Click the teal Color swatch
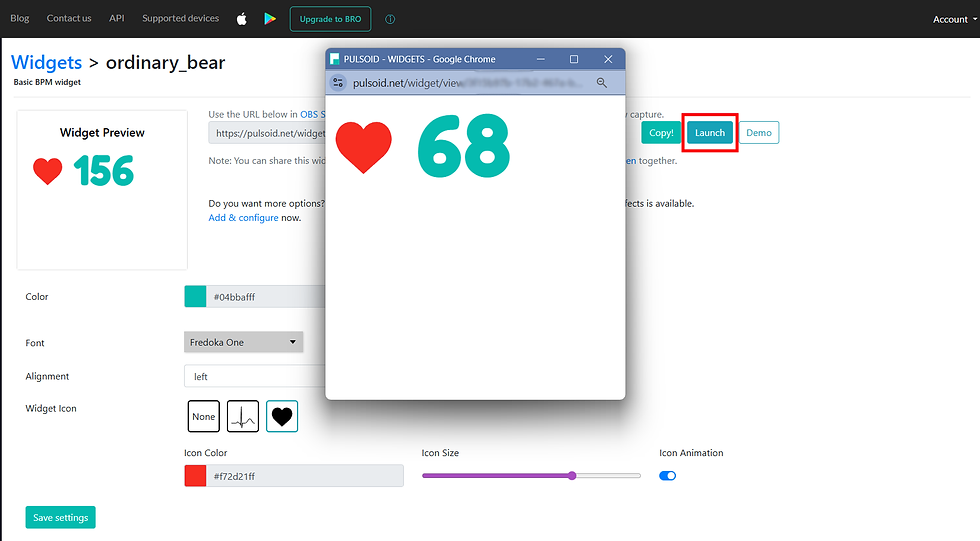This screenshot has width=980, height=541. [195, 297]
